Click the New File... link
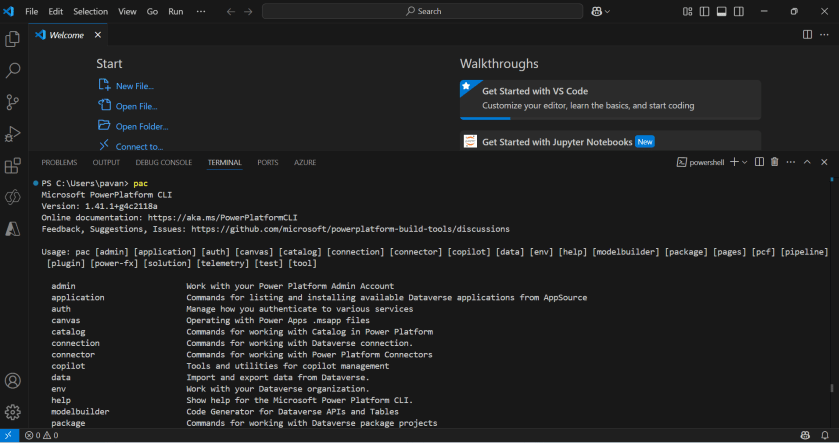839x443 pixels. pyautogui.click(x=134, y=86)
